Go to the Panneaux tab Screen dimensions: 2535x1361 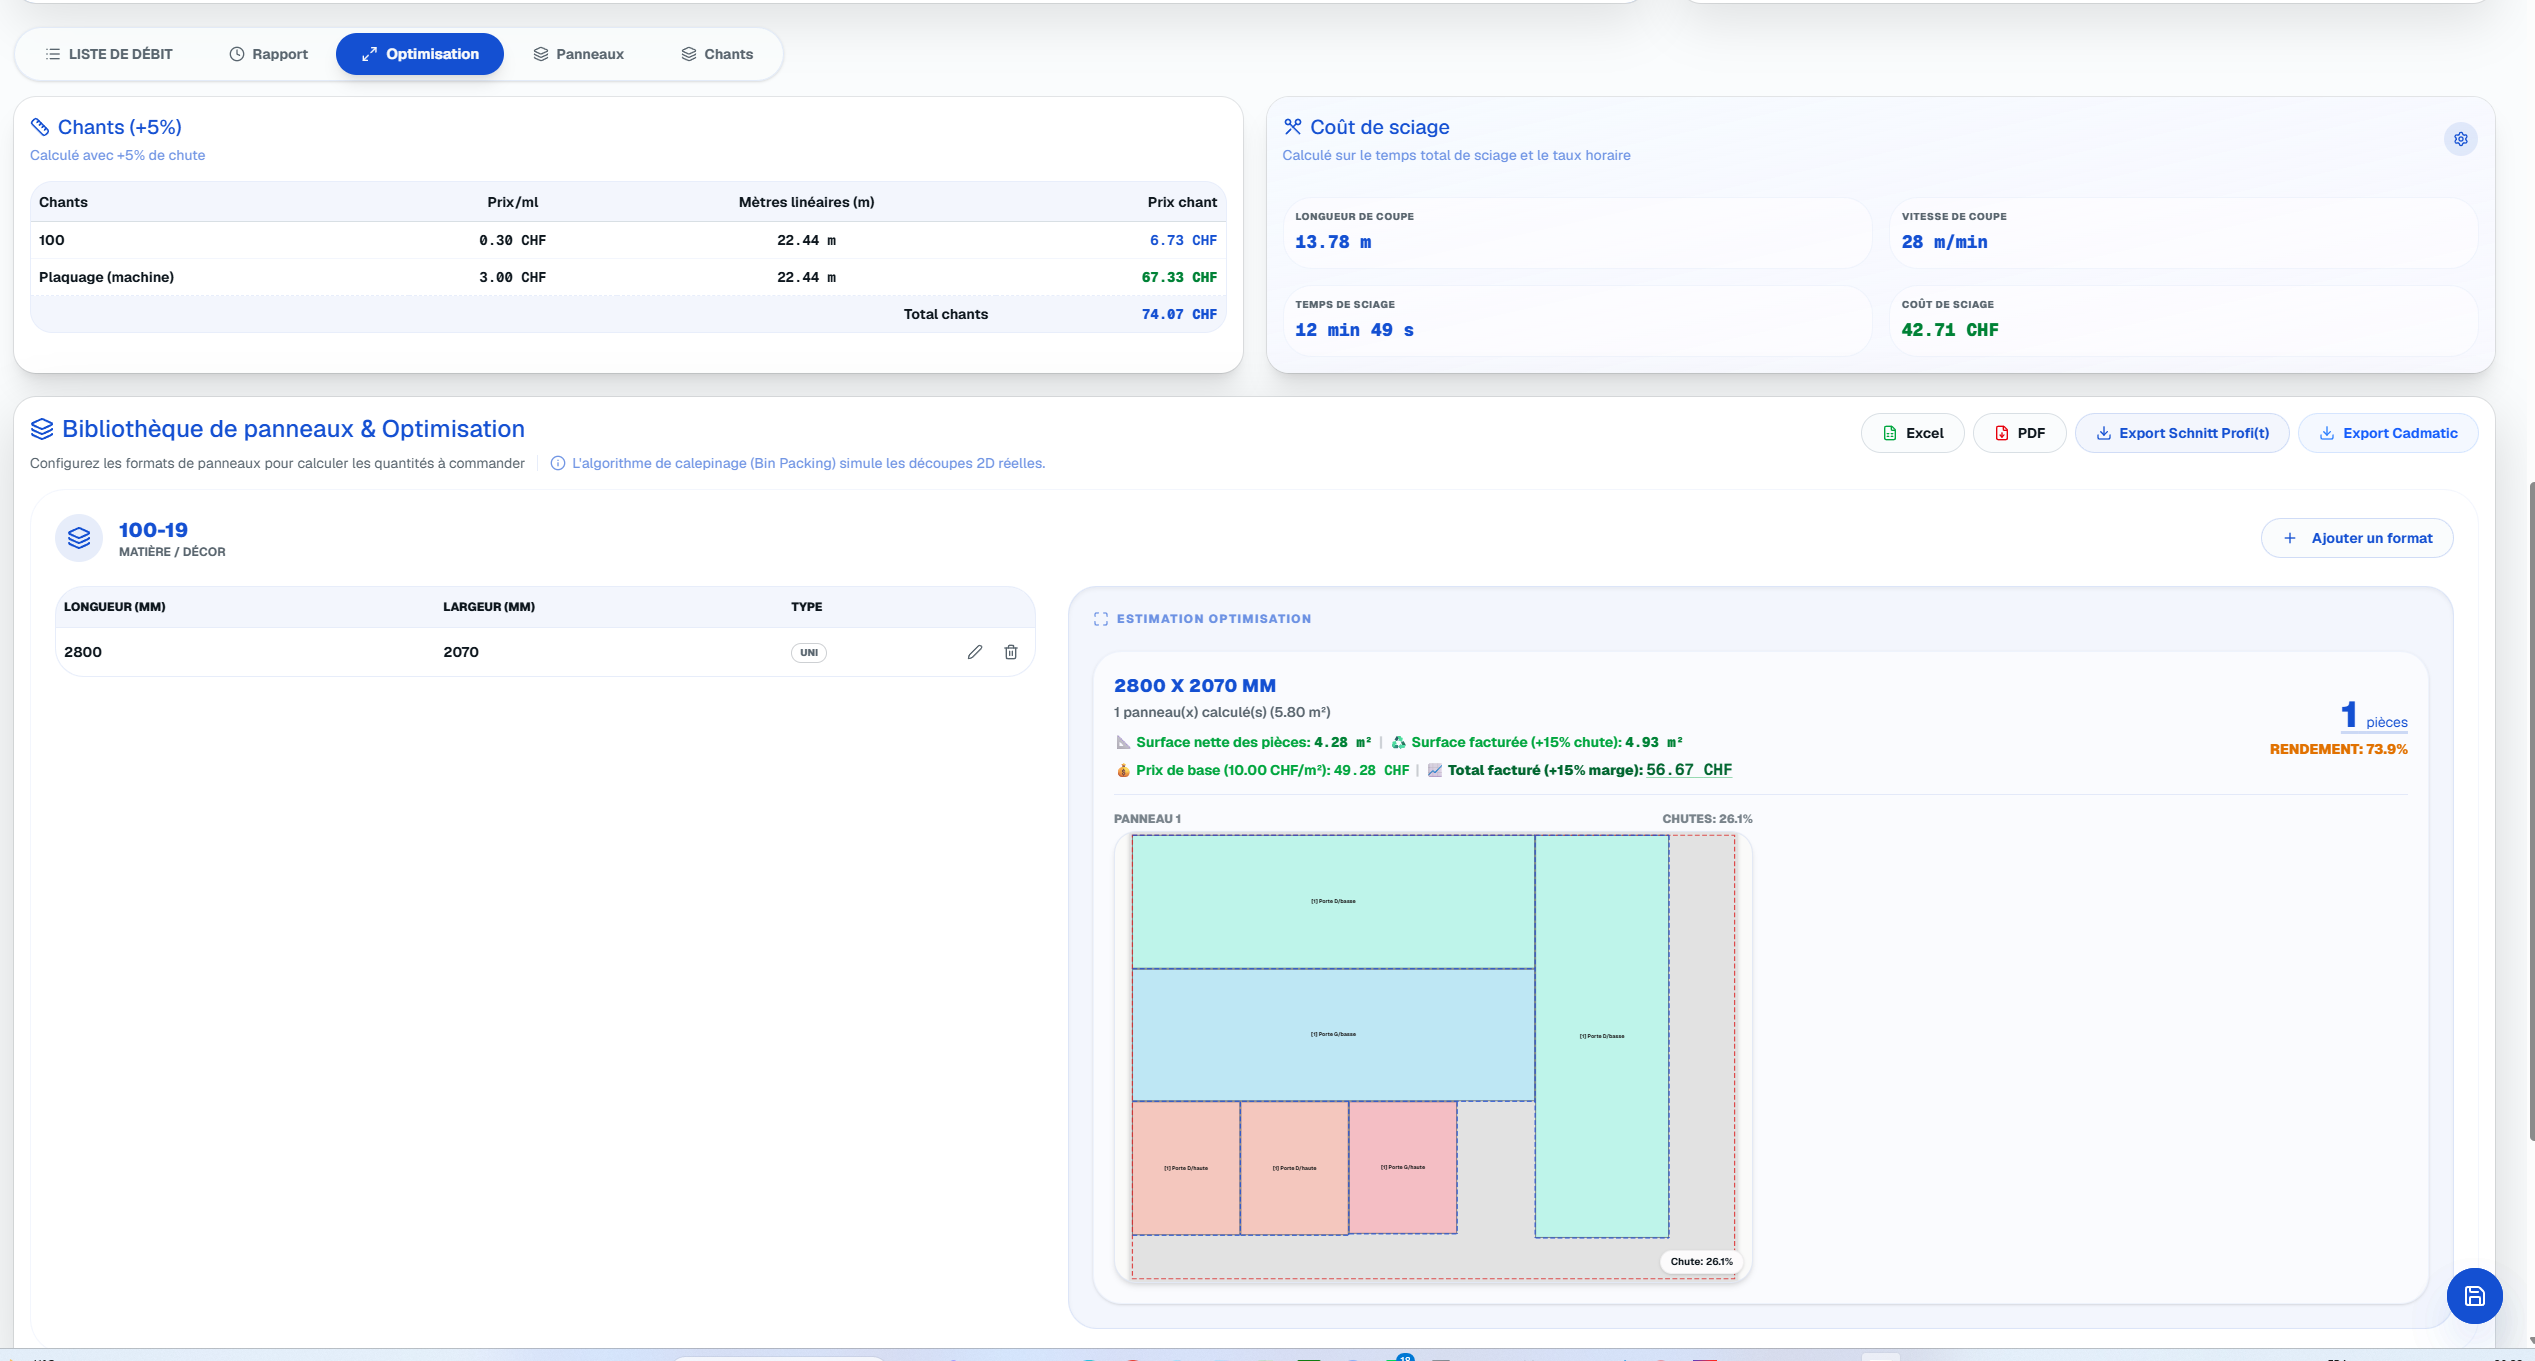(579, 54)
